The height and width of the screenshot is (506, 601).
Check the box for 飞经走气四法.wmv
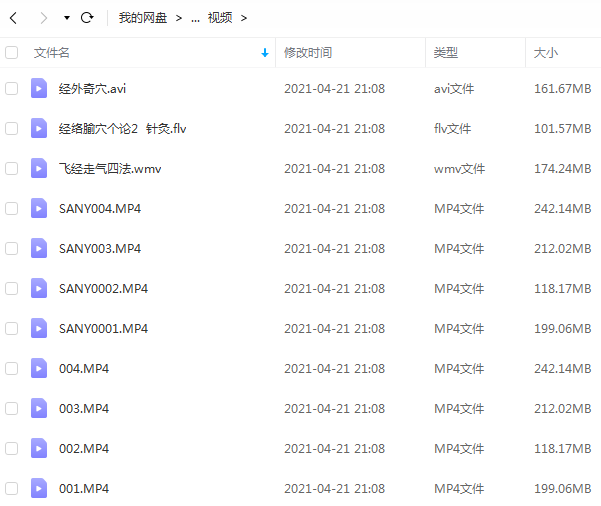click(x=11, y=169)
